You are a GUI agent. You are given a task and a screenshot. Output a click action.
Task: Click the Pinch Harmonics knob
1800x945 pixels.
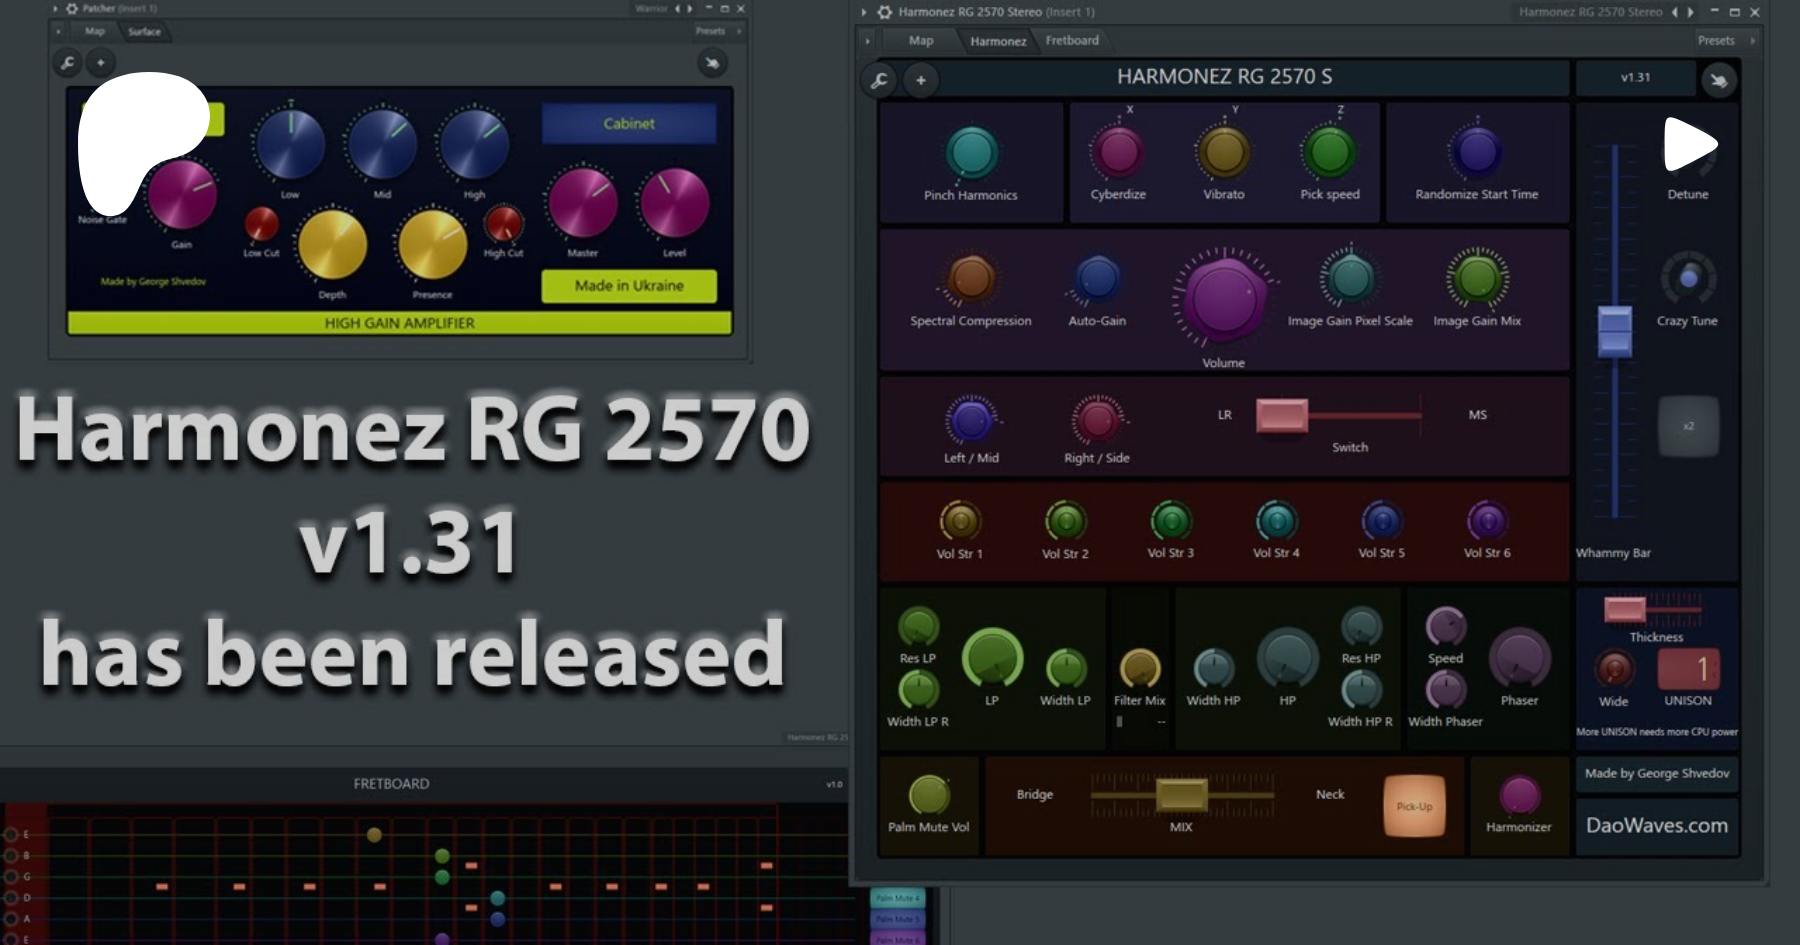(x=971, y=153)
